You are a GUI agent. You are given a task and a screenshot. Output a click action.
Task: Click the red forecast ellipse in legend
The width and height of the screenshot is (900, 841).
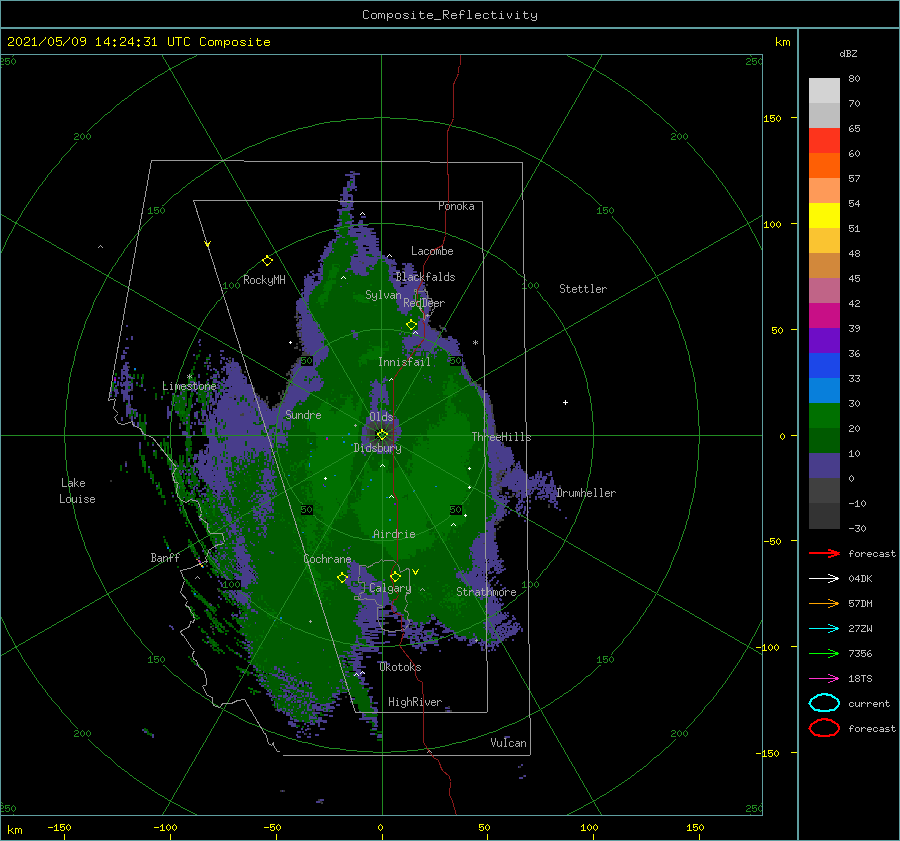pyautogui.click(x=824, y=728)
